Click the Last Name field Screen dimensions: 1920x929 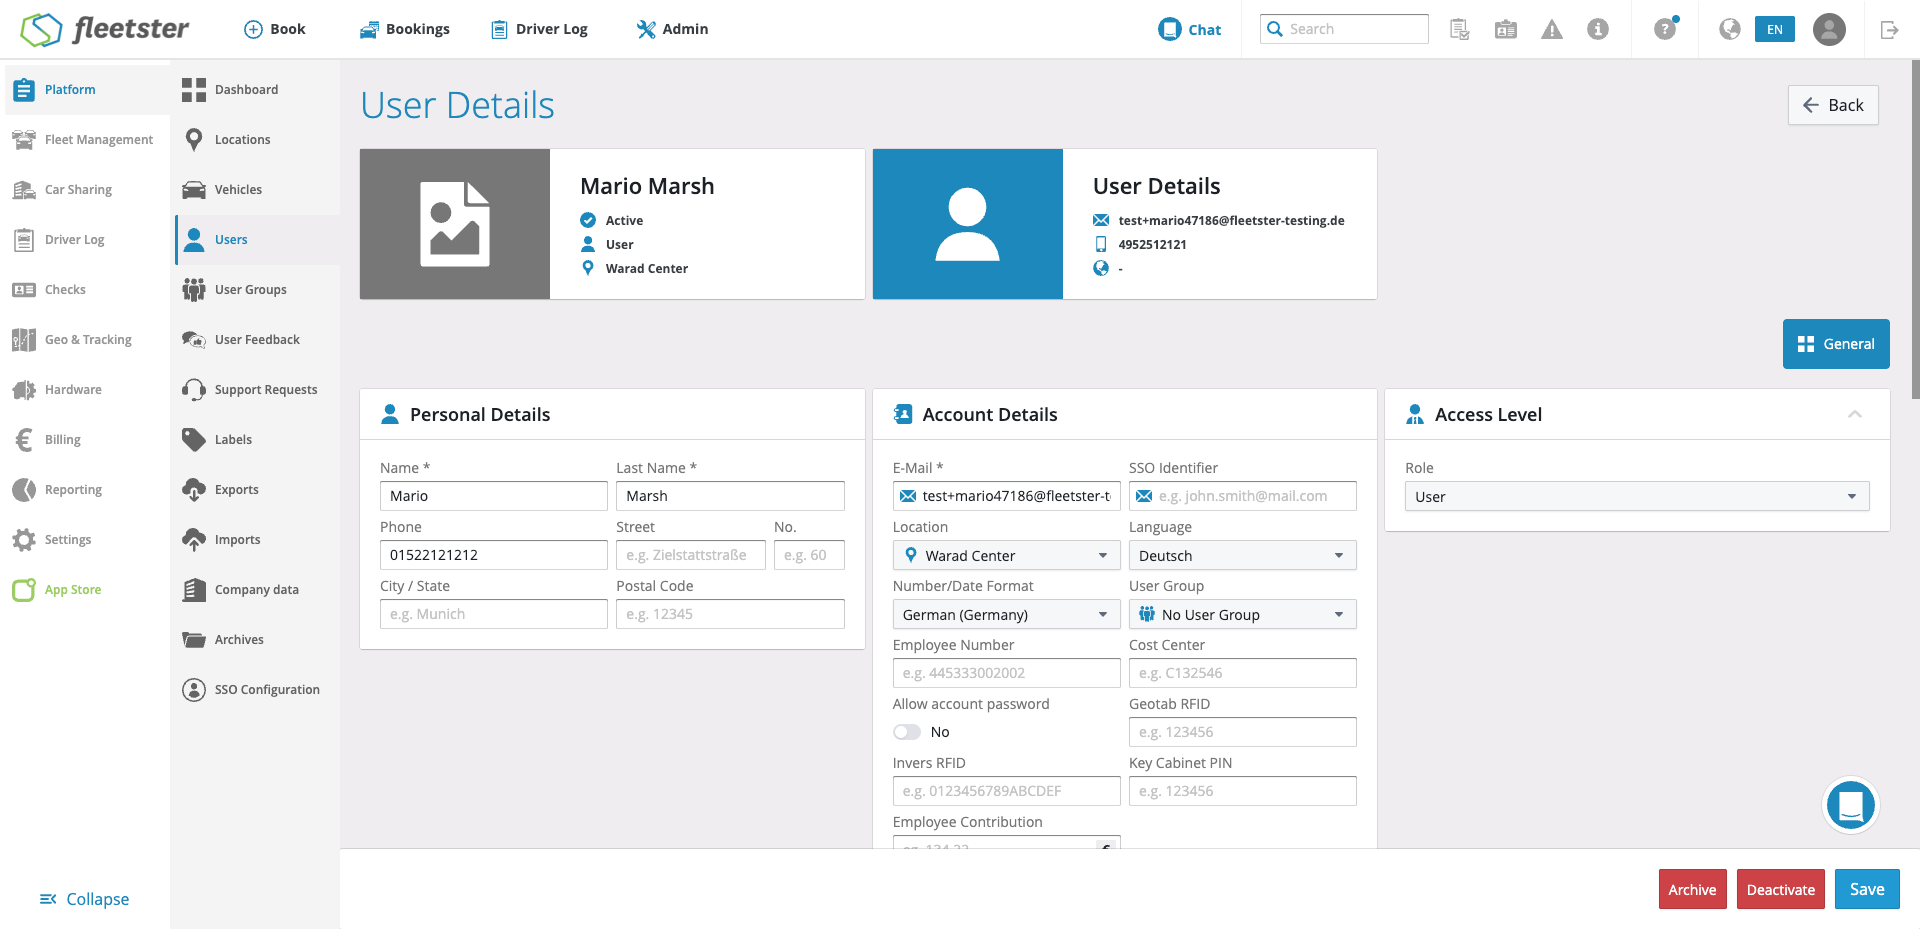click(x=730, y=496)
